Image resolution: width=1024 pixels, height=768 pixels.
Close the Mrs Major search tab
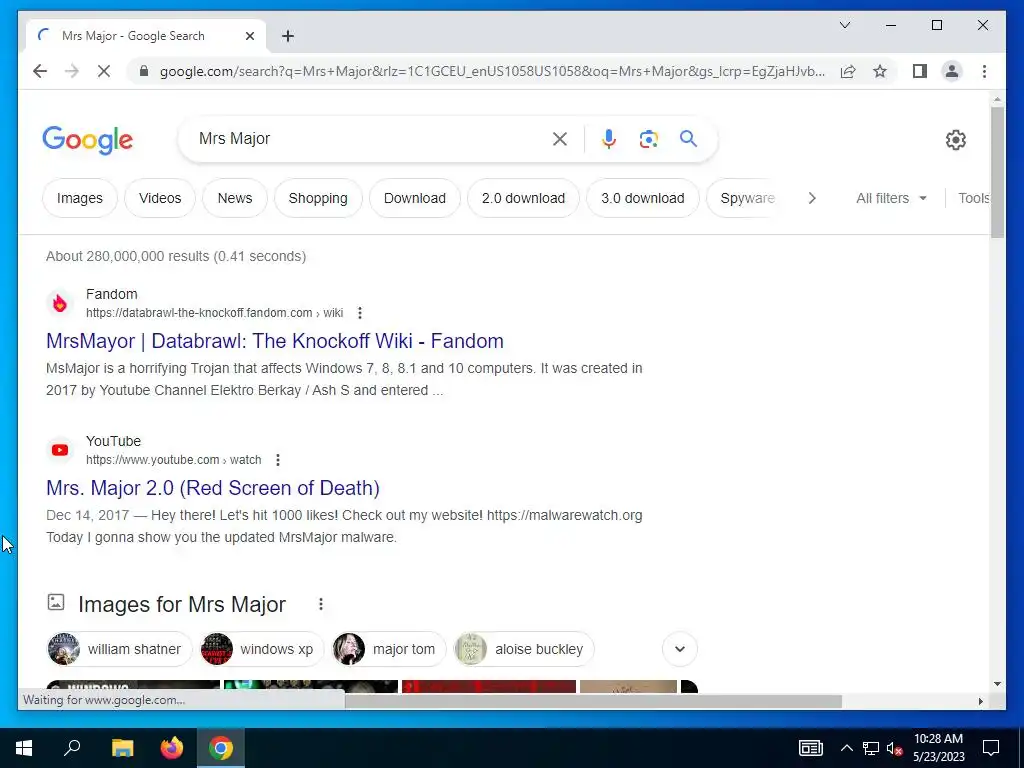coord(249,36)
